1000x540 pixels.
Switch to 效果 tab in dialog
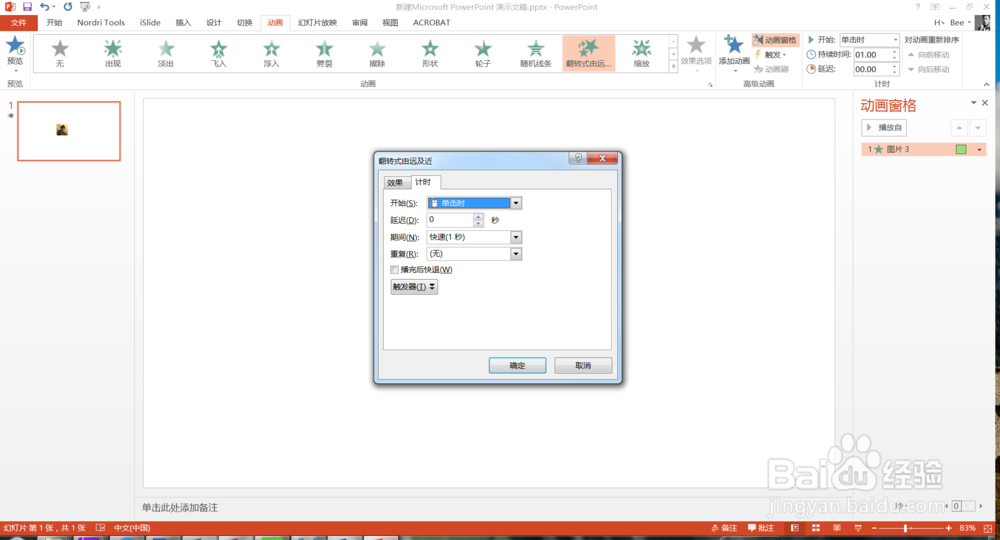click(x=395, y=183)
